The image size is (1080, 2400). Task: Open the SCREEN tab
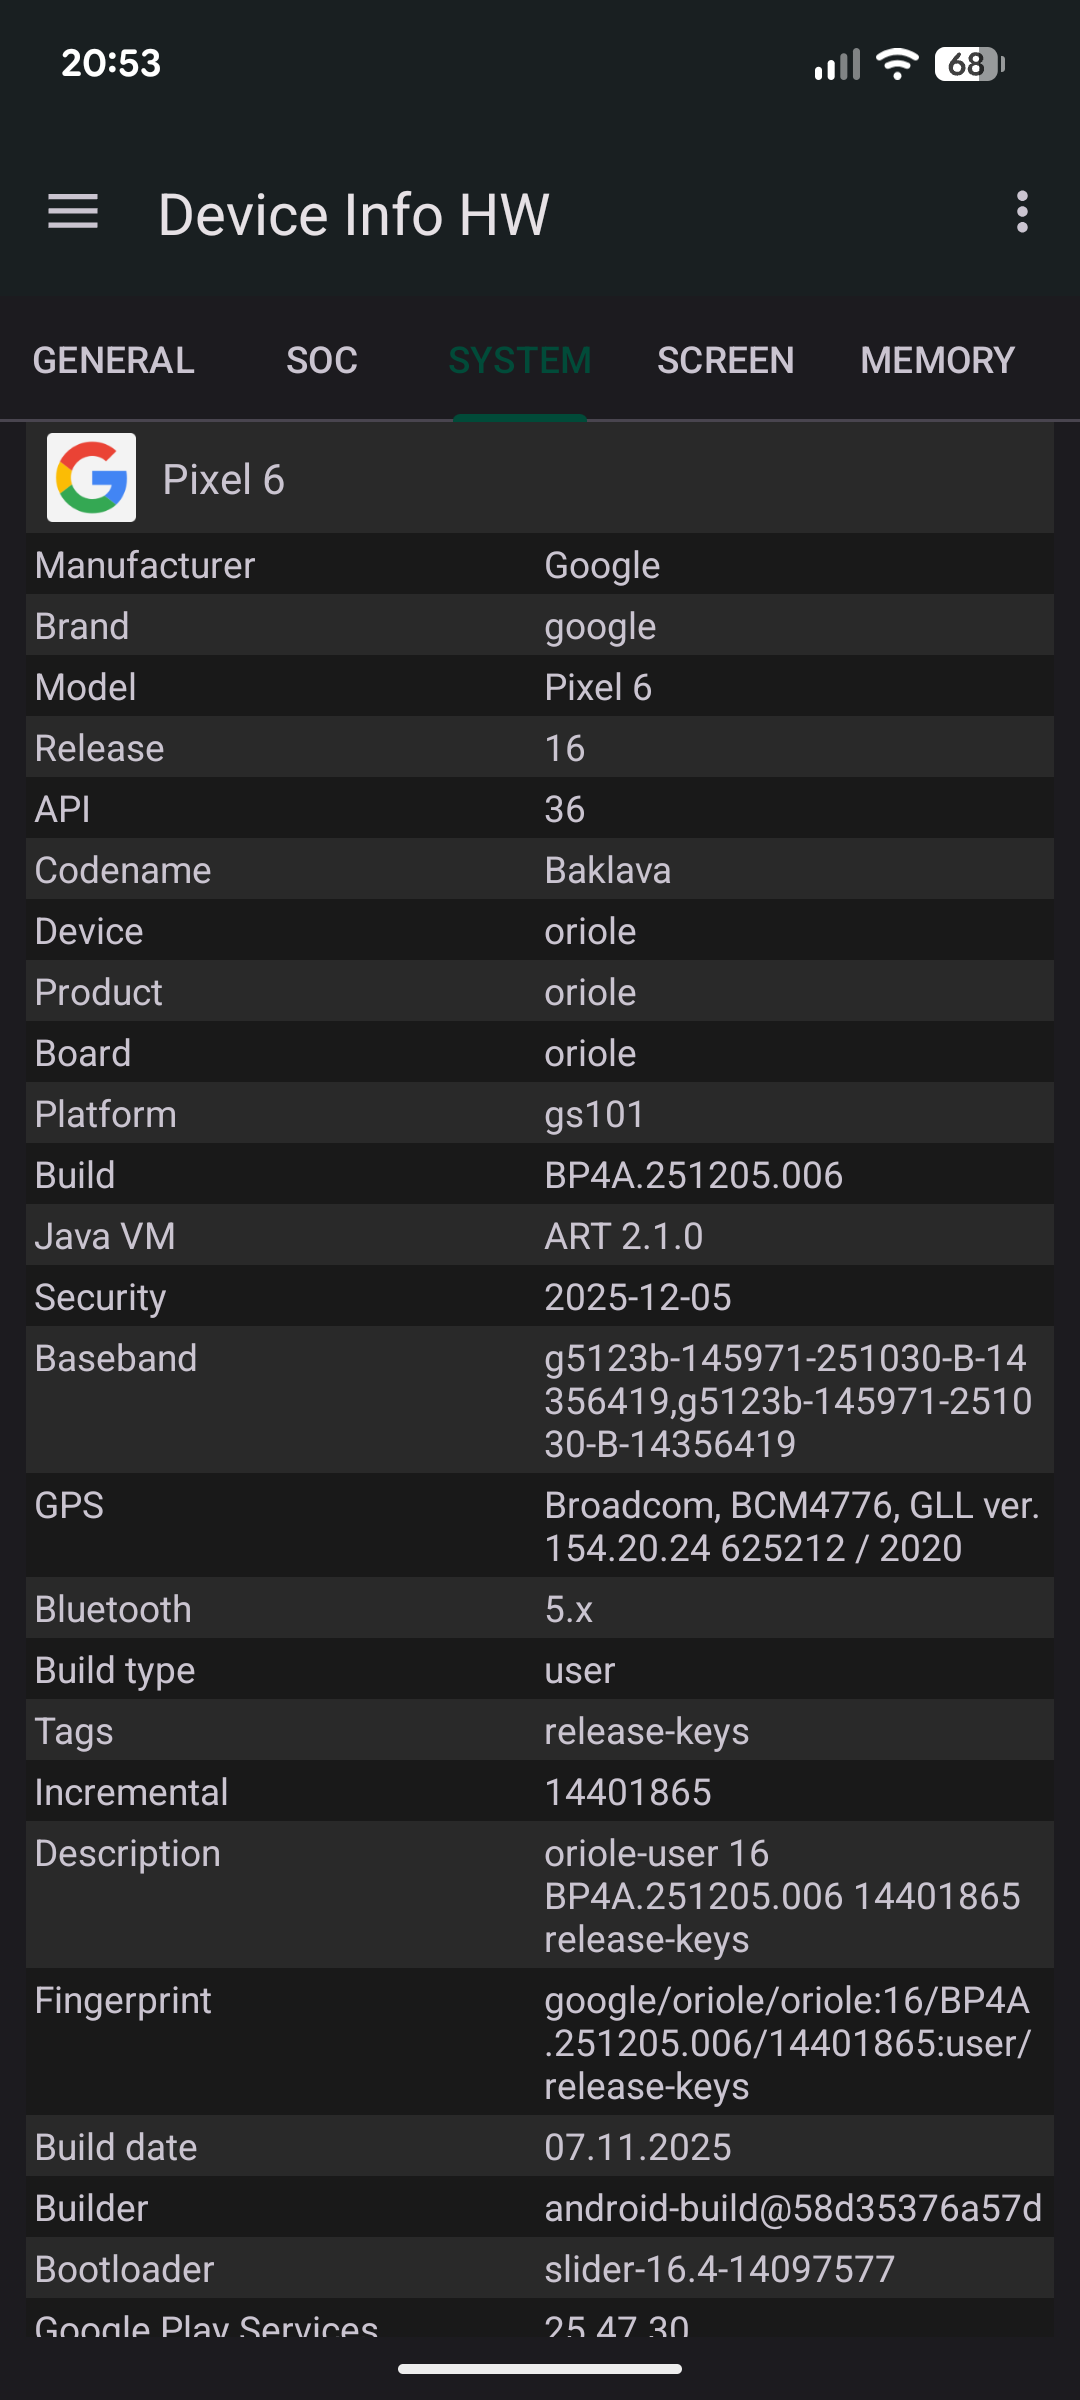(x=725, y=361)
